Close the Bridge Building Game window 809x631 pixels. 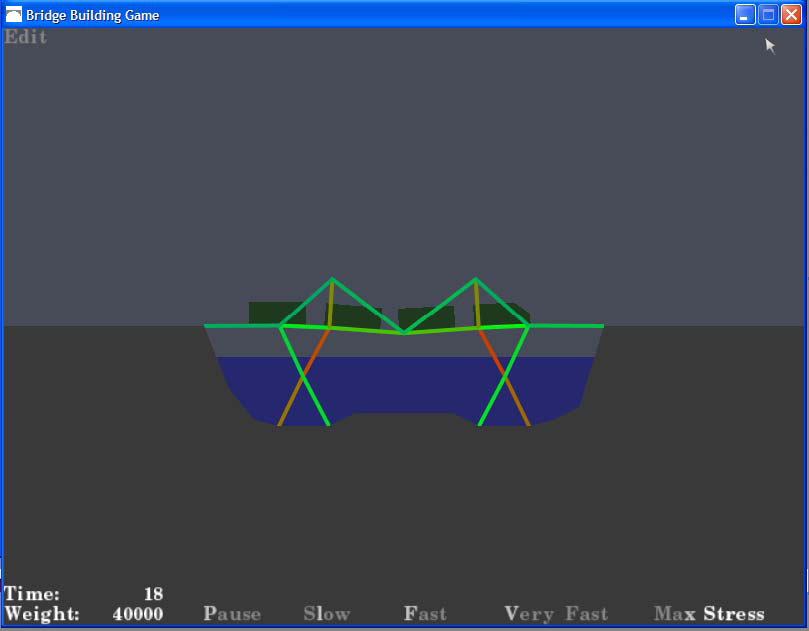pyautogui.click(x=791, y=14)
